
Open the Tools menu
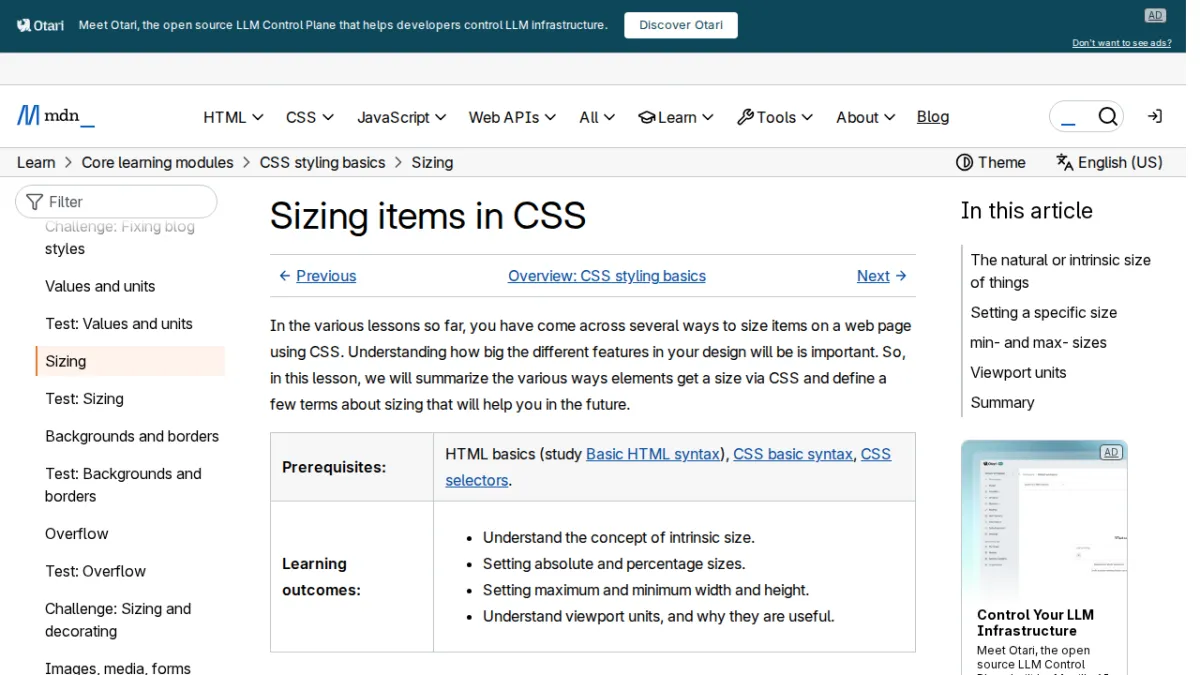(x=775, y=117)
